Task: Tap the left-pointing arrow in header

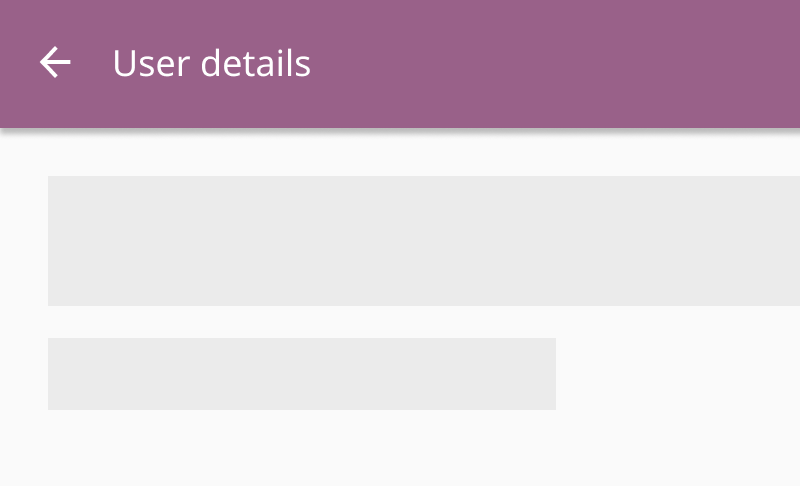Action: click(x=55, y=63)
